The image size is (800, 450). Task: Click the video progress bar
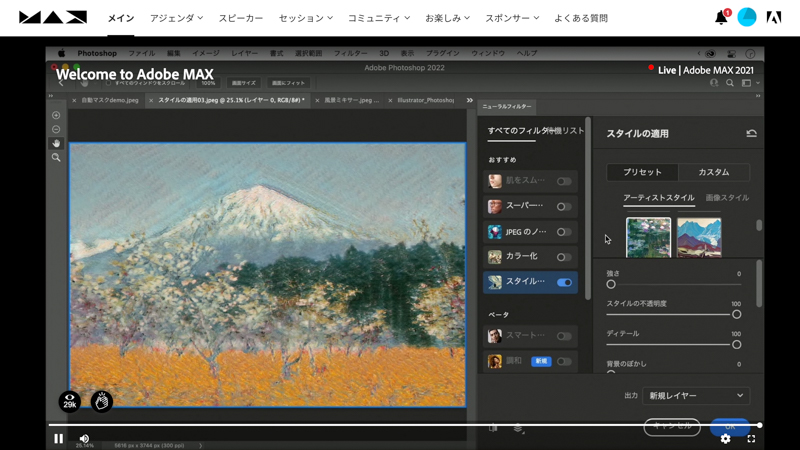[404, 425]
